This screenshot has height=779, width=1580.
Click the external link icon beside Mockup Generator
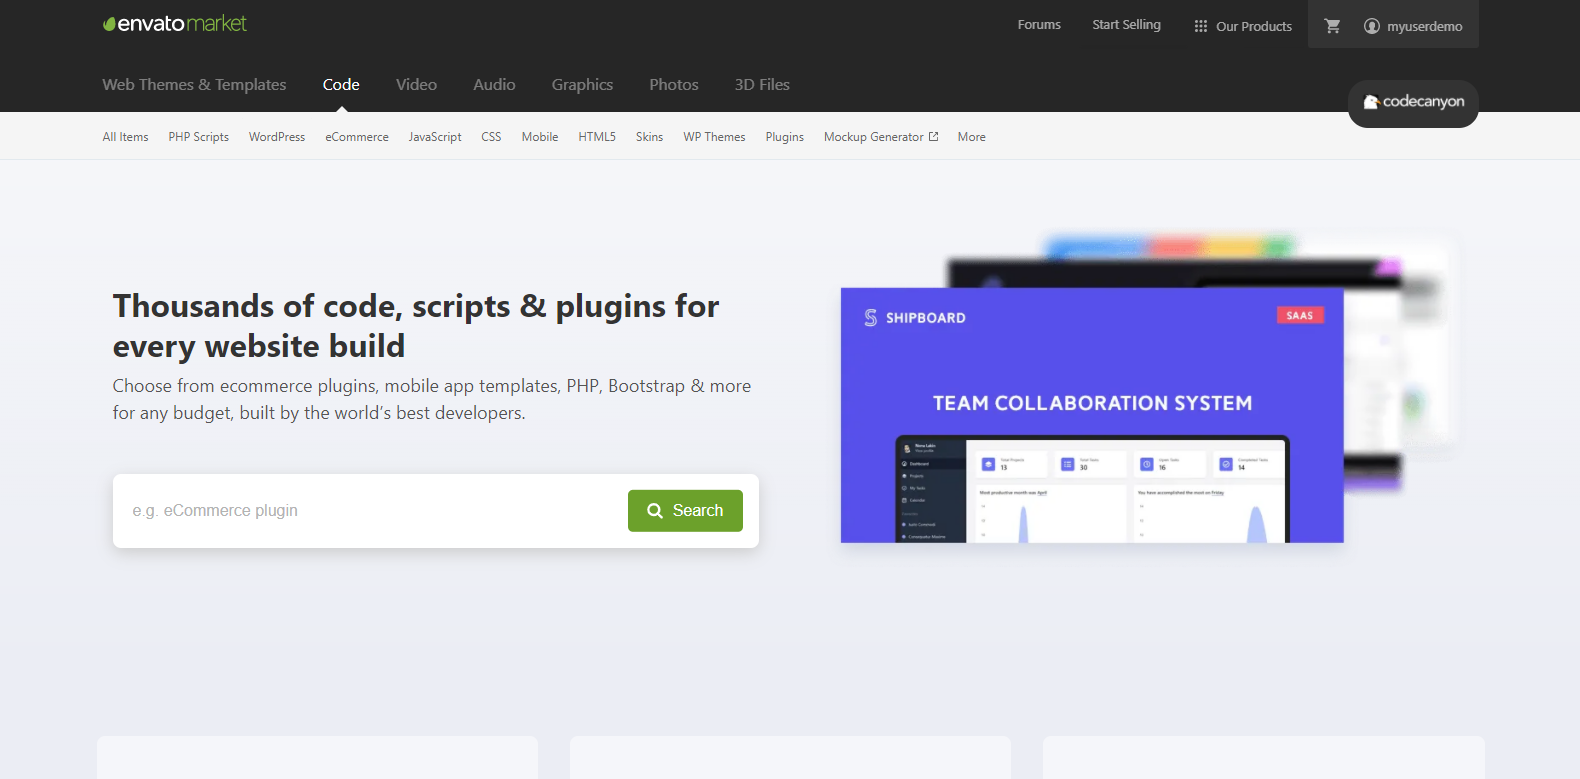934,137
